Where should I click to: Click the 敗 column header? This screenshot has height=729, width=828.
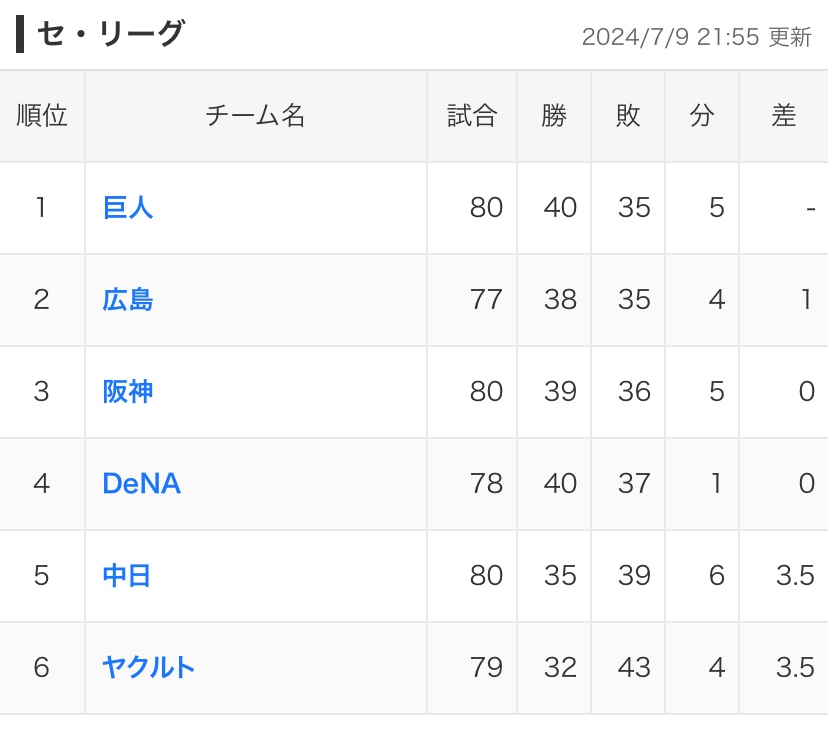(628, 116)
